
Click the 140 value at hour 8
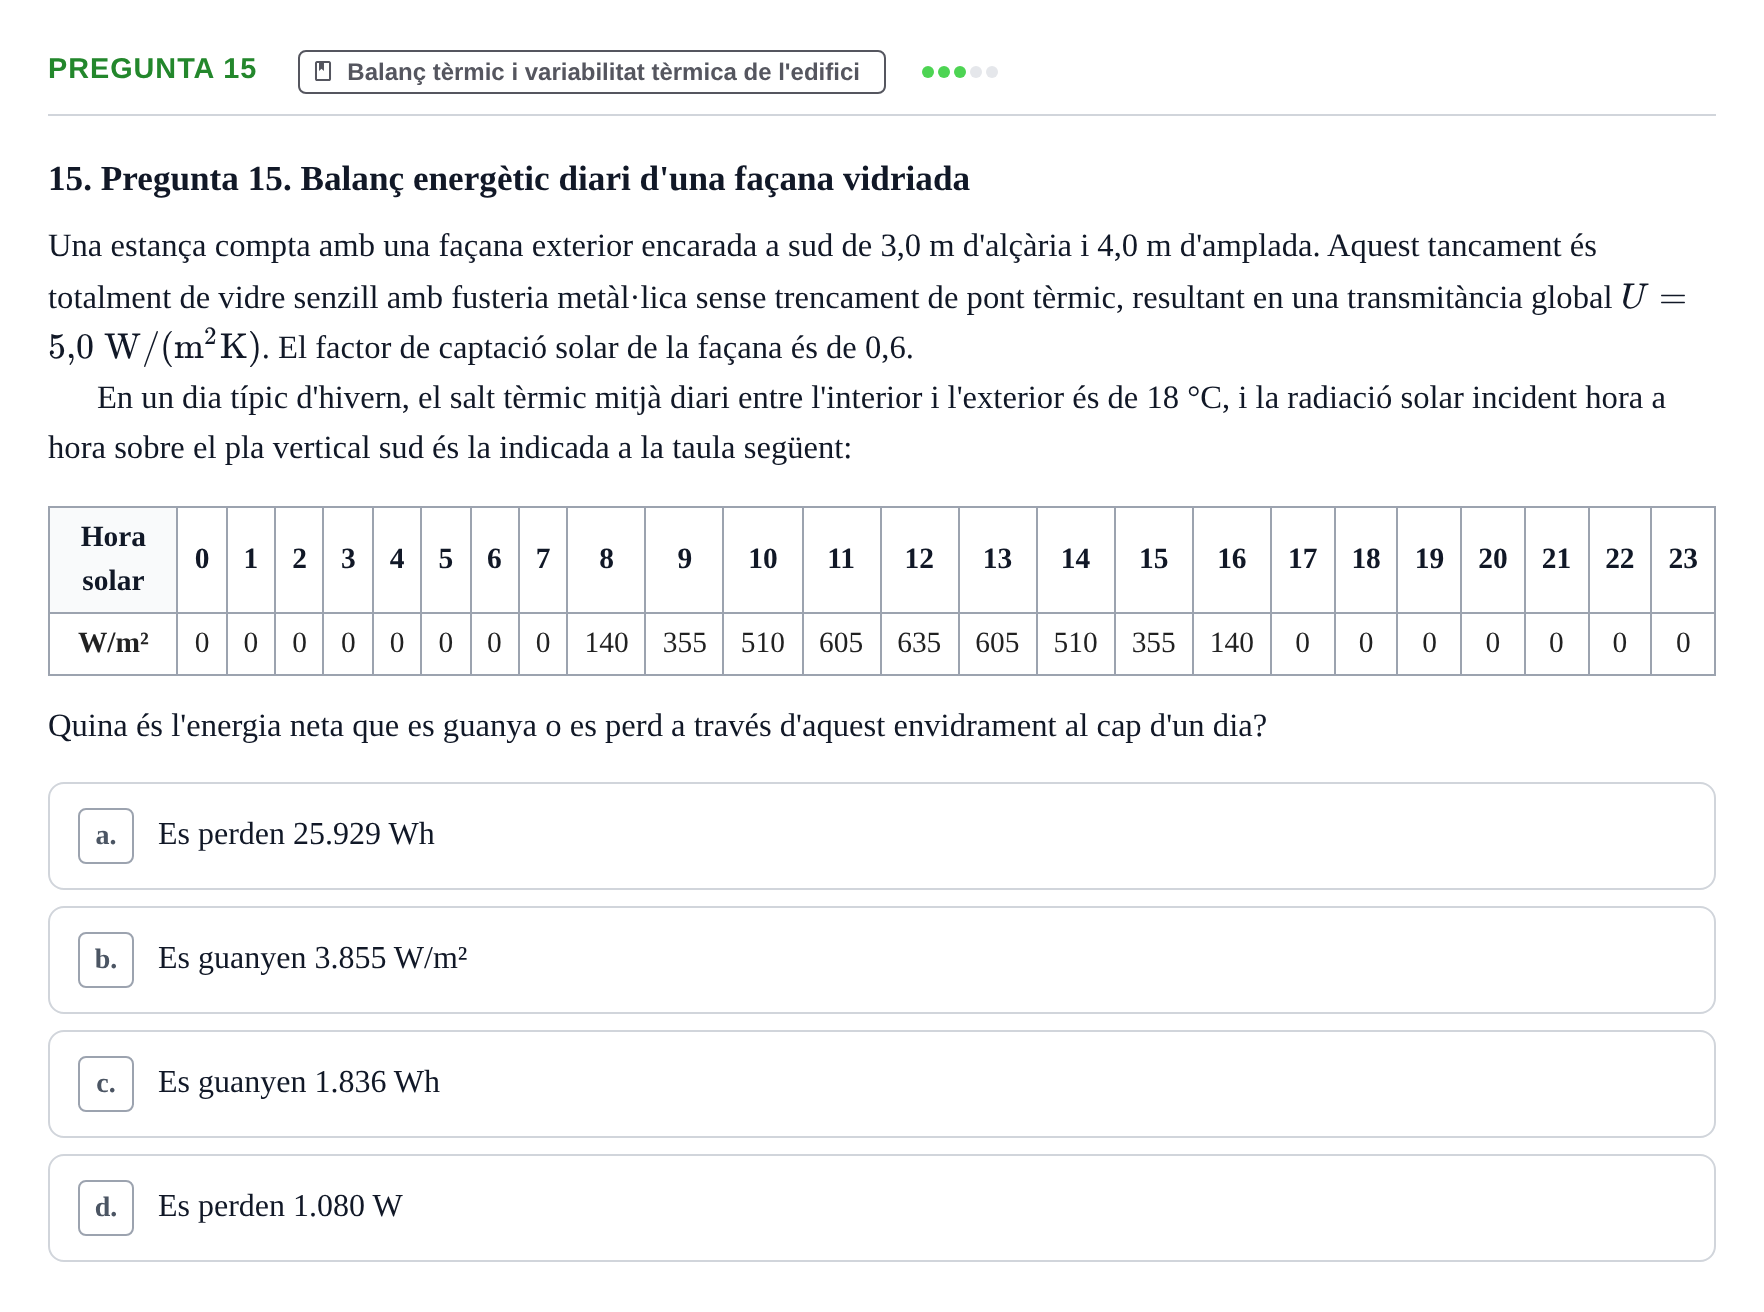coord(606,643)
